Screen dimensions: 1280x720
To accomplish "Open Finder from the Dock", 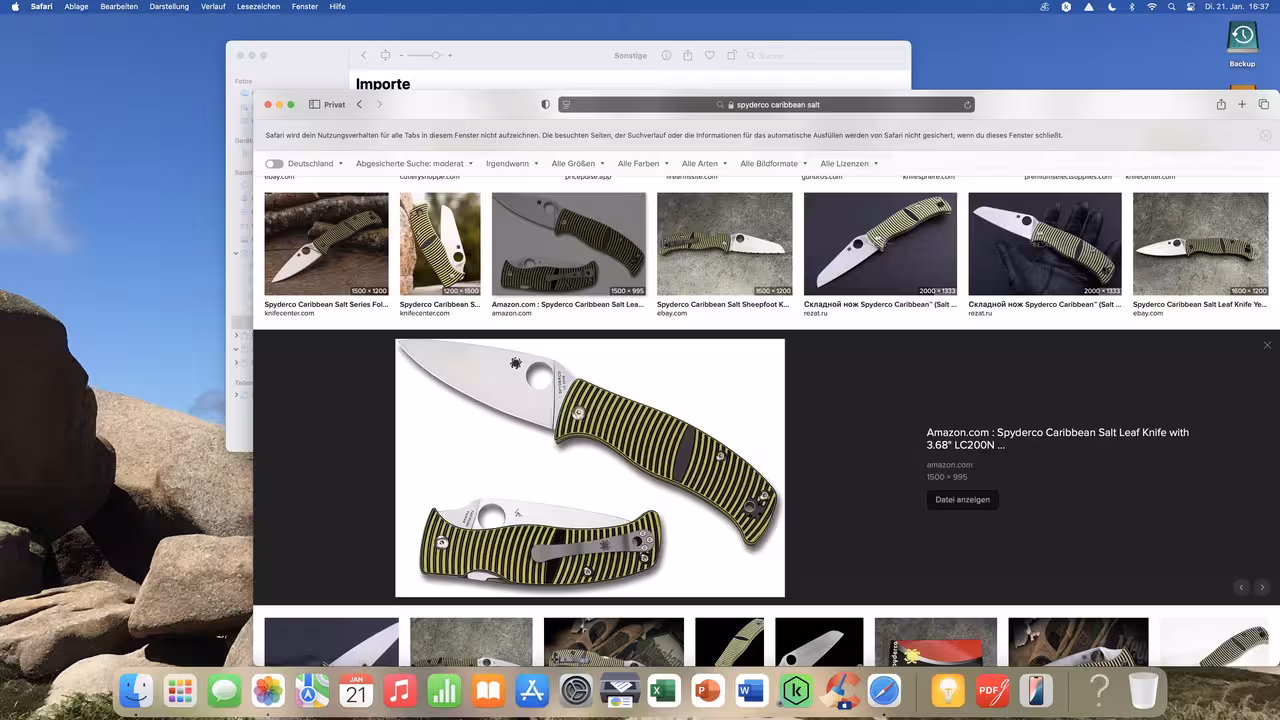I will tap(136, 691).
